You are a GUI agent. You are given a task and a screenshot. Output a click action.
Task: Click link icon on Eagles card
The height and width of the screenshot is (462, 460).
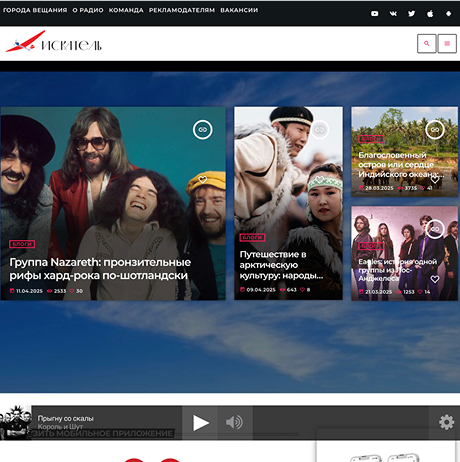point(435,229)
